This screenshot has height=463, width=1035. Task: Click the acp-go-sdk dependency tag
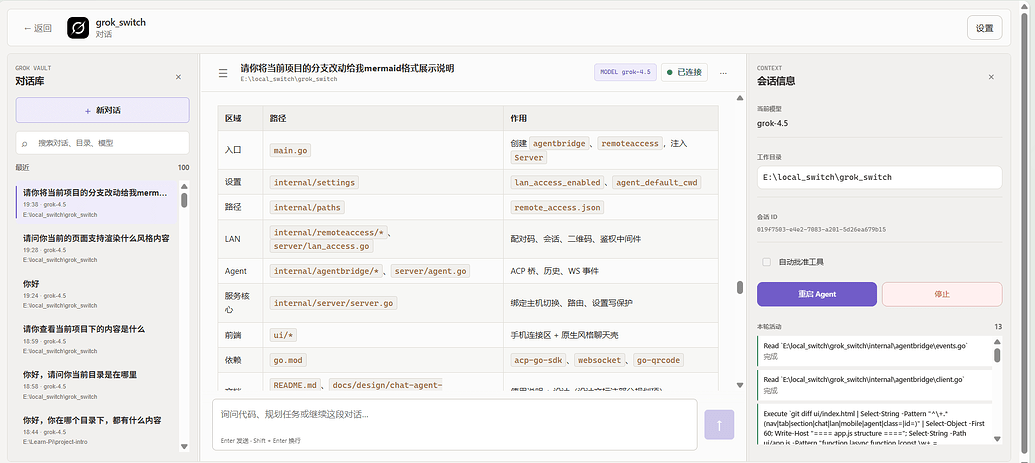pyautogui.click(x=539, y=361)
